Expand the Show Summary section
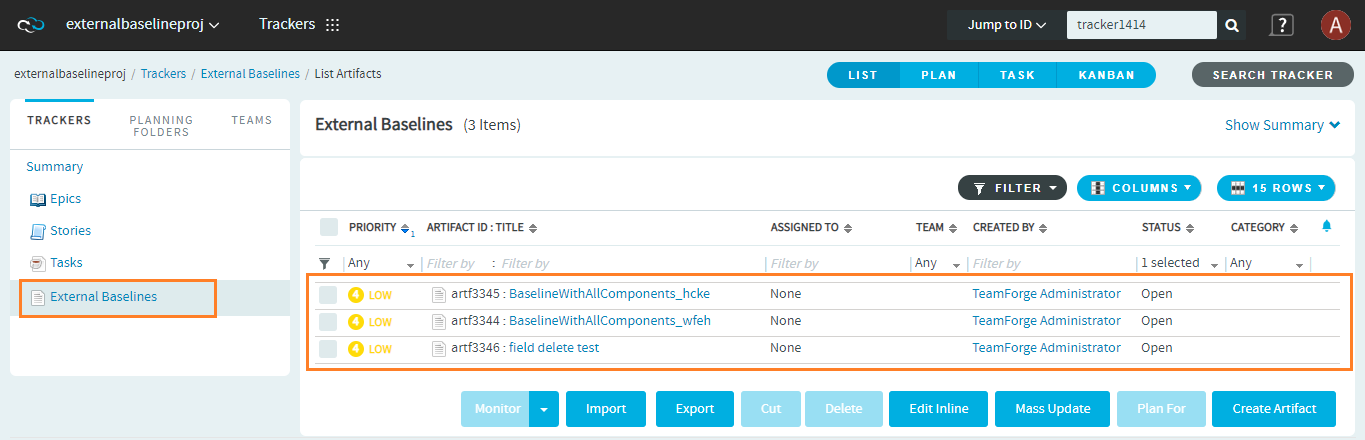 tap(1282, 125)
